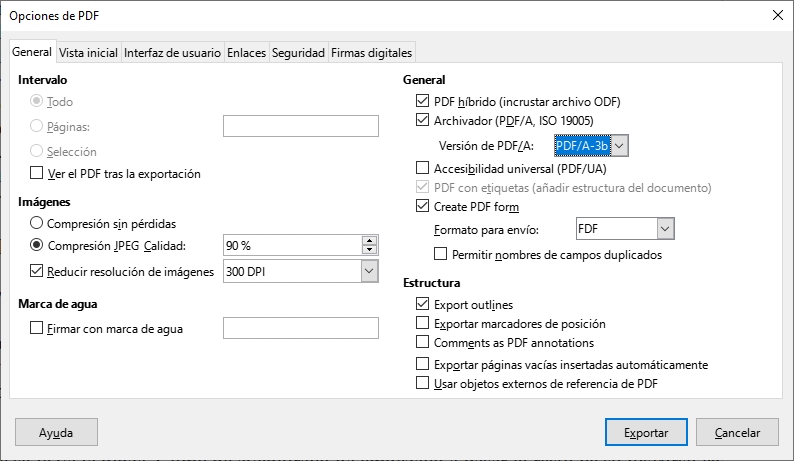The height and width of the screenshot is (461, 794).
Task: Click the watermark text input field
Action: click(300, 328)
